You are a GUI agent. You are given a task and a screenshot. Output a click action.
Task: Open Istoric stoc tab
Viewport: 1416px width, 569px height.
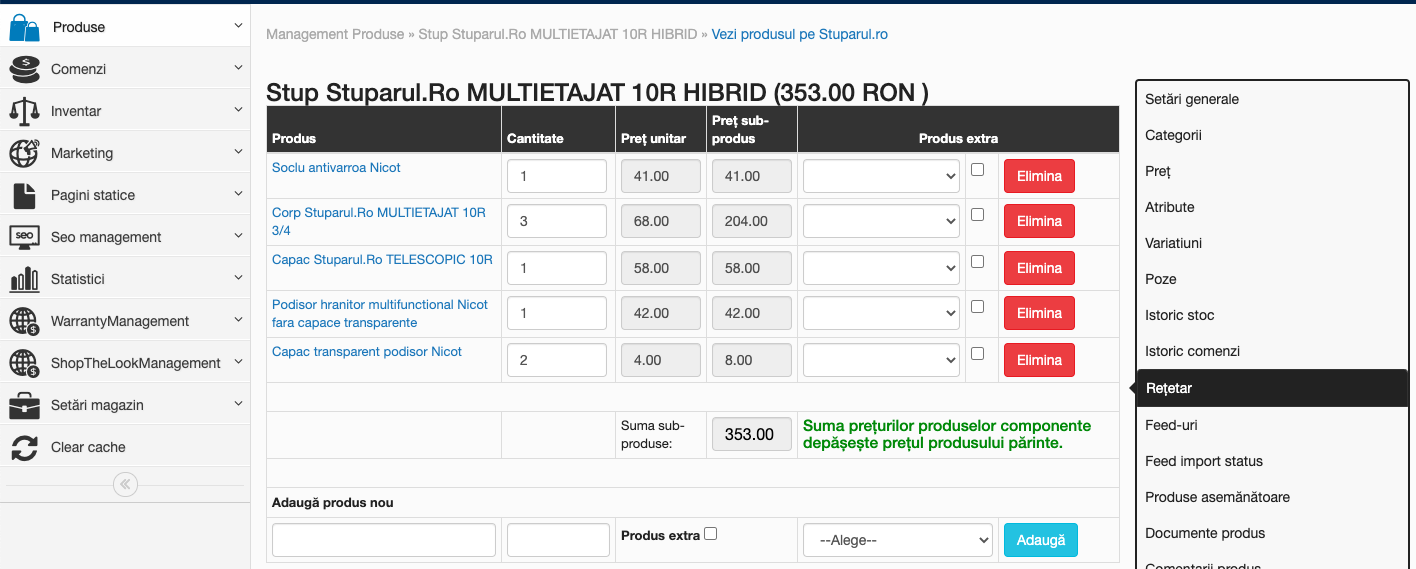[1180, 315]
